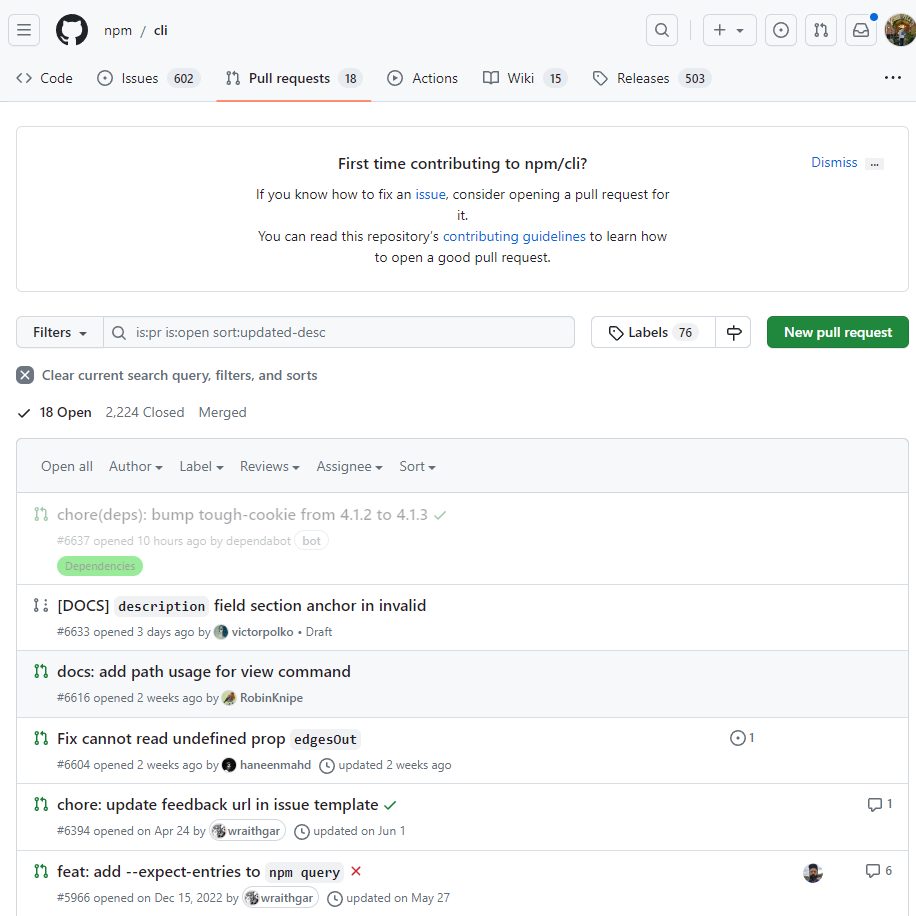This screenshot has height=916, width=916.
Task: Click wraithgar author on PR #5966
Action: pyautogui.click(x=281, y=898)
